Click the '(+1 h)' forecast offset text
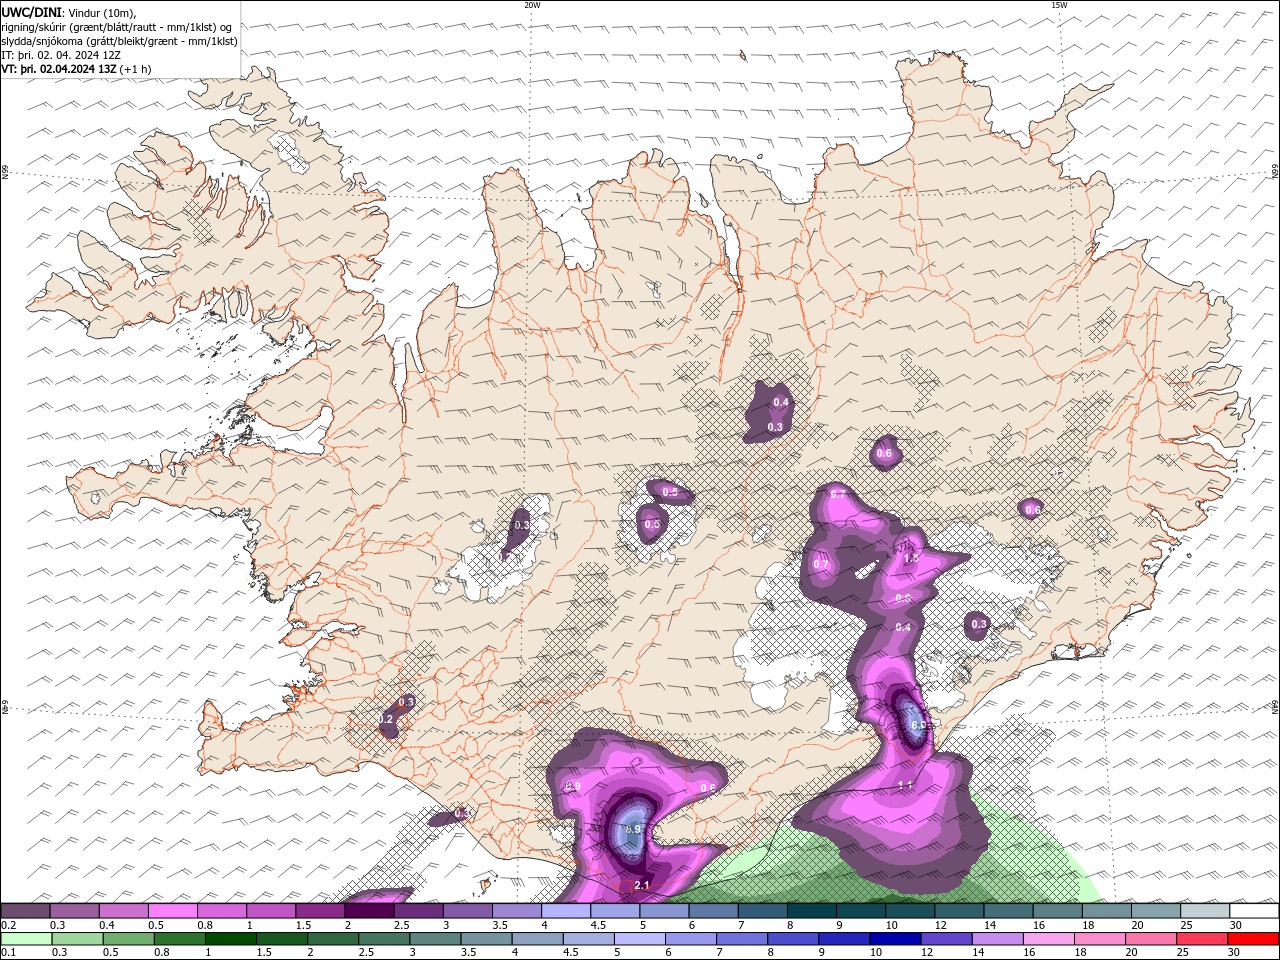The width and height of the screenshot is (1280, 960). tap(136, 69)
